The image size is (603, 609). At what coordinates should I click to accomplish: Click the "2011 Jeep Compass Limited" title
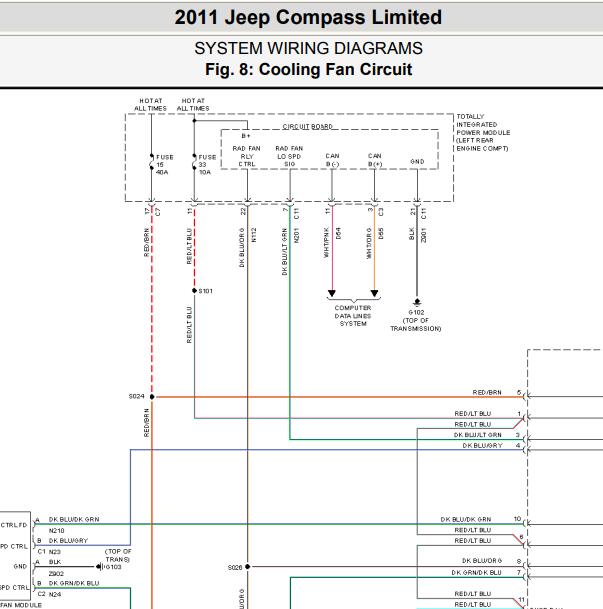click(x=308, y=17)
